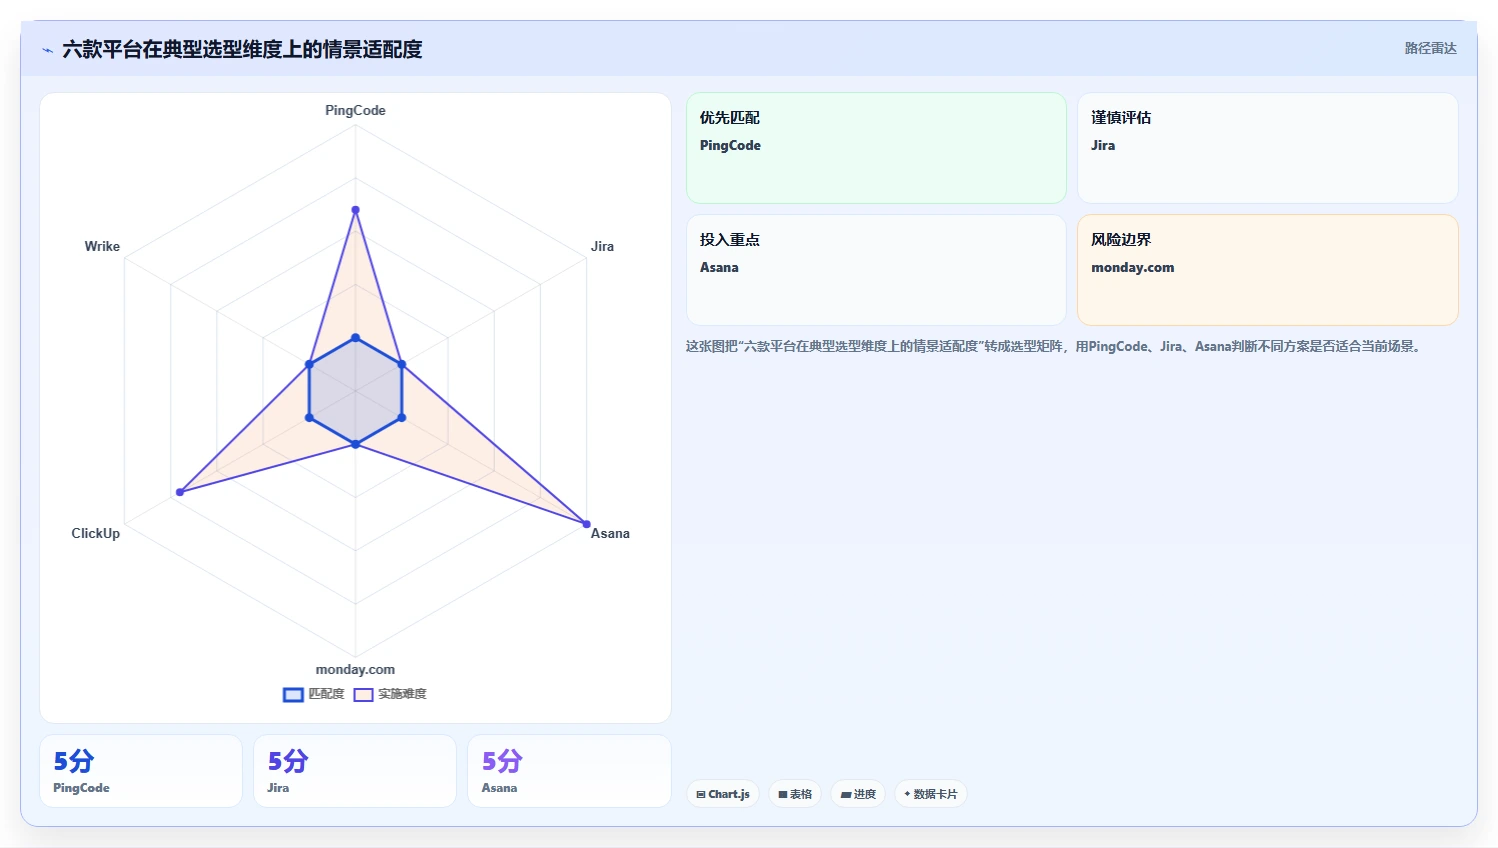Toggle the 实施难度 legend swatch
The height and width of the screenshot is (848, 1498).
(x=363, y=694)
